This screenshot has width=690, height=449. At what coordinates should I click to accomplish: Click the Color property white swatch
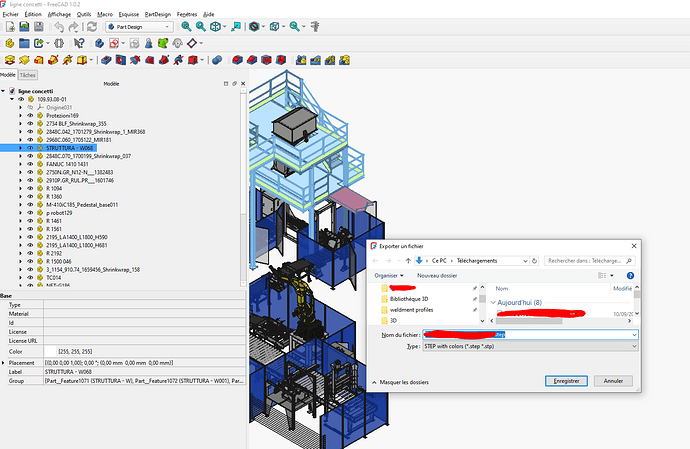[50, 352]
